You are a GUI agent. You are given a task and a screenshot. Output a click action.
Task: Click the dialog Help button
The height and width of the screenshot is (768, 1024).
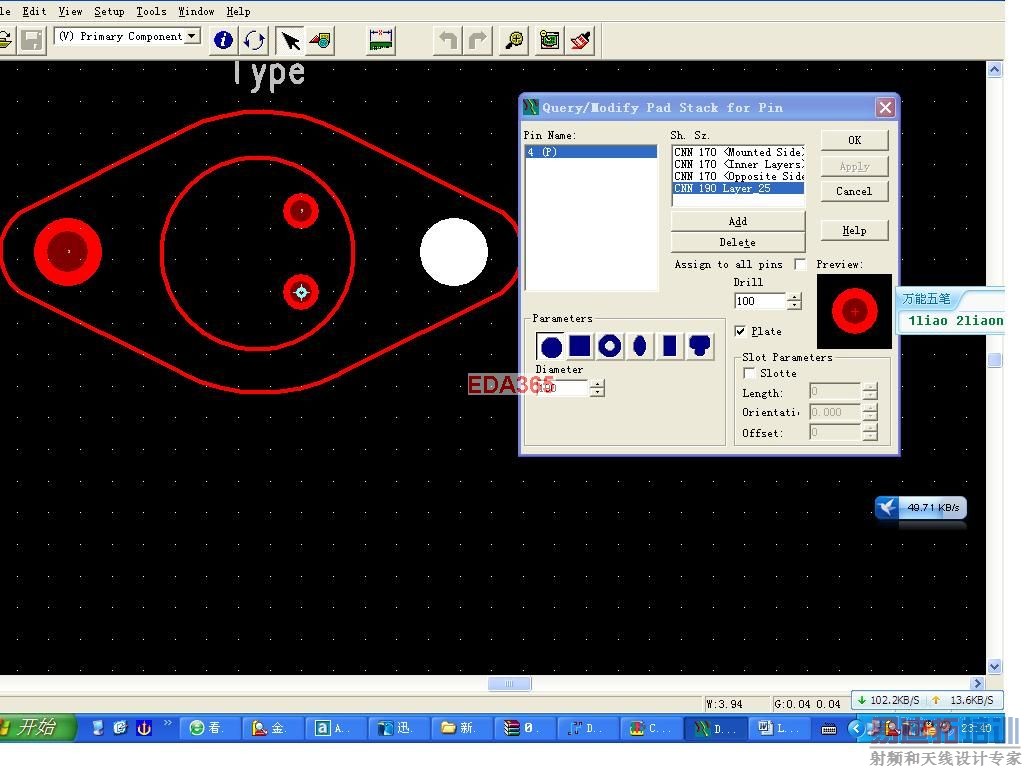[x=854, y=230]
